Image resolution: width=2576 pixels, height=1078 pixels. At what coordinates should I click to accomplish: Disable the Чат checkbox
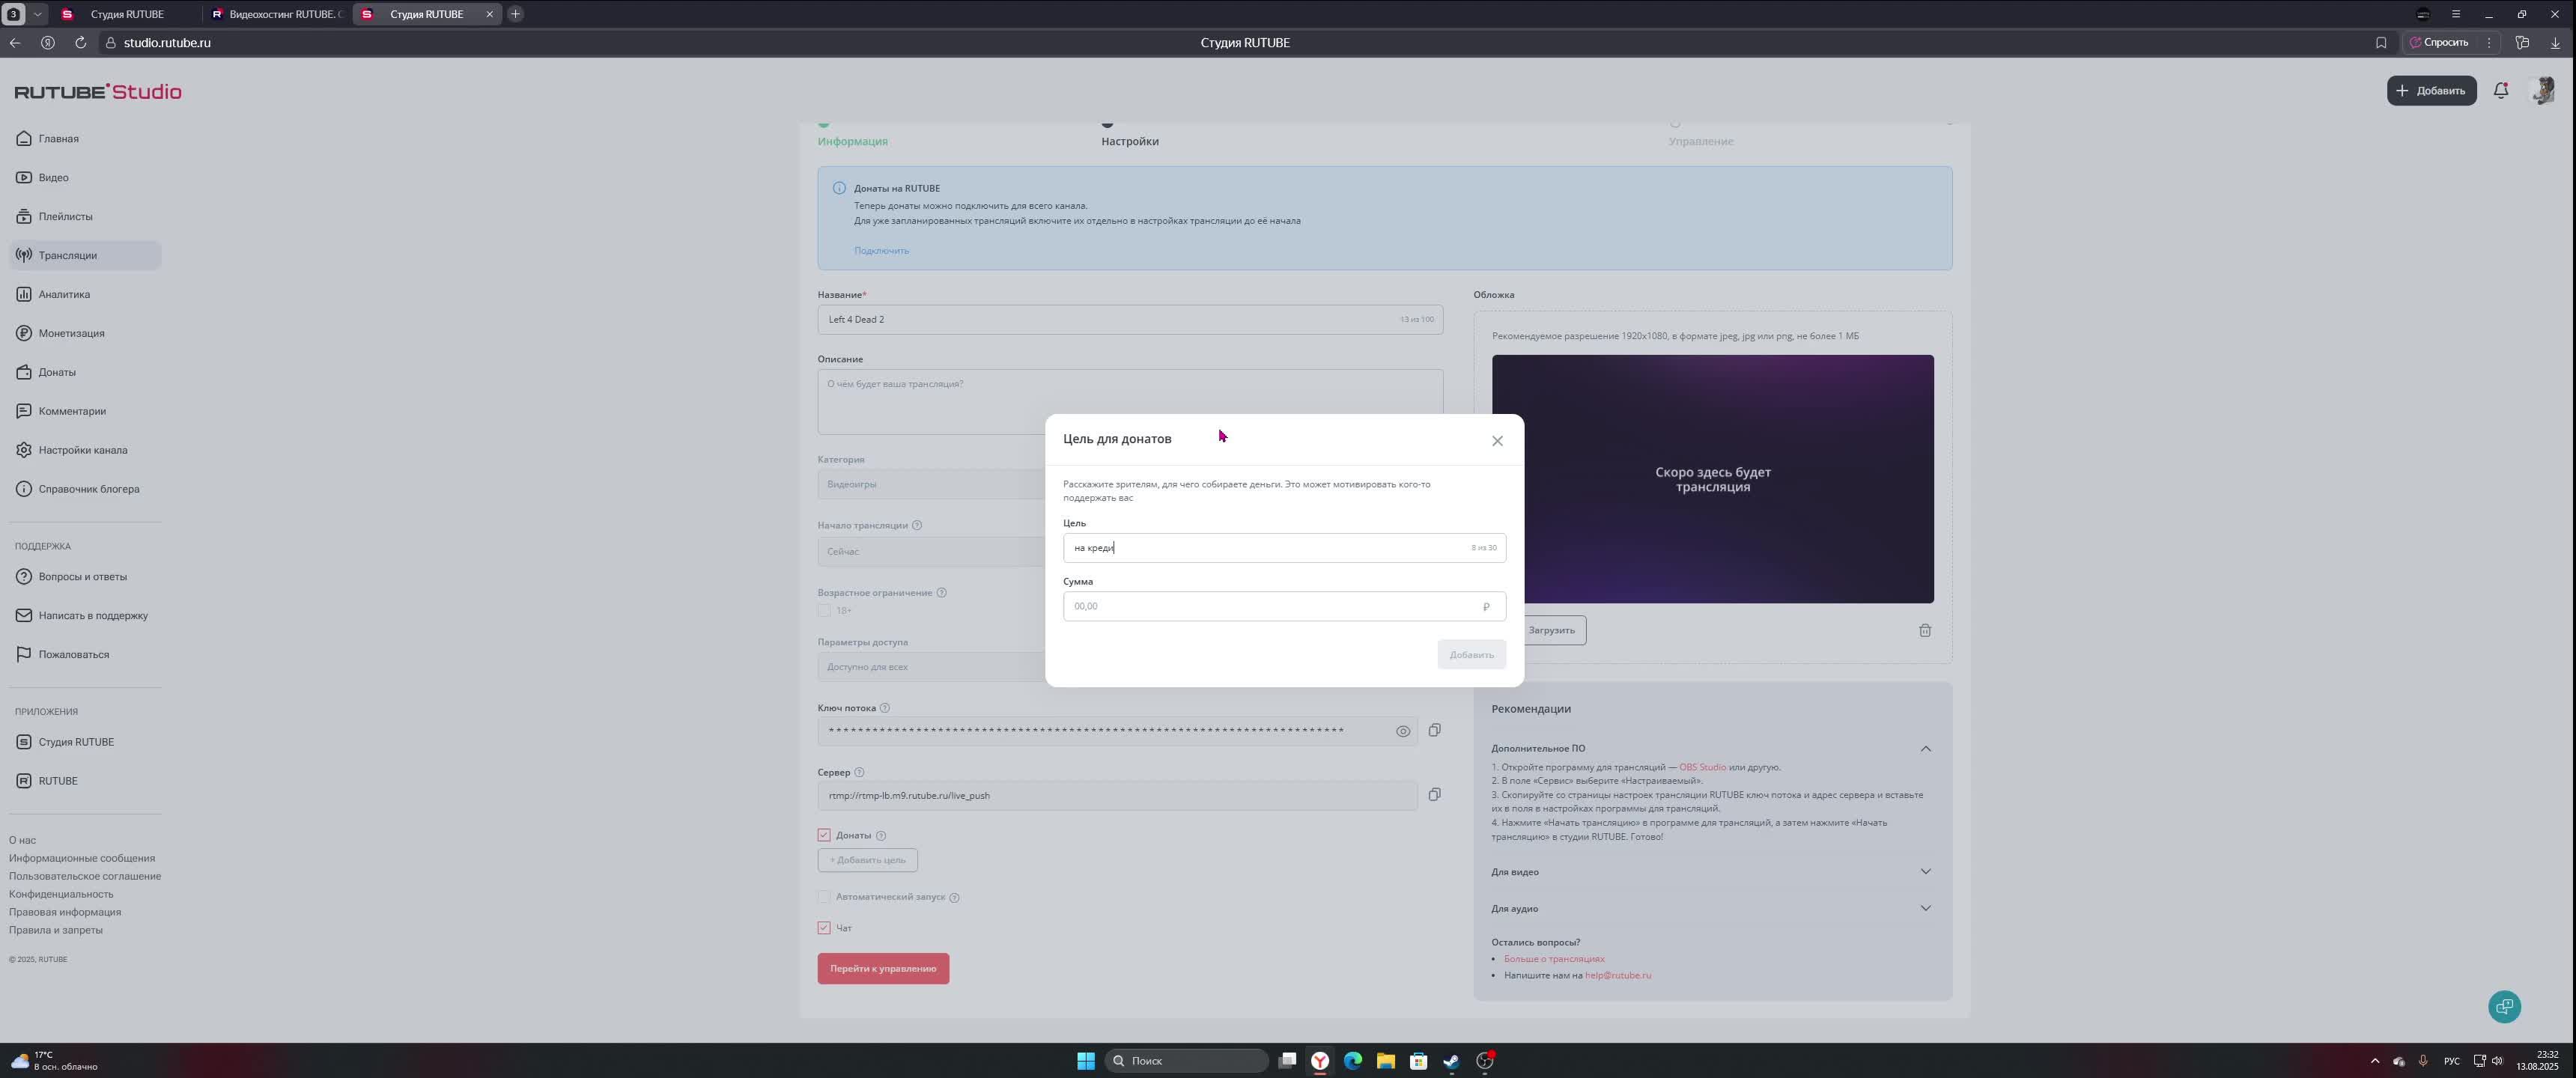[824, 928]
